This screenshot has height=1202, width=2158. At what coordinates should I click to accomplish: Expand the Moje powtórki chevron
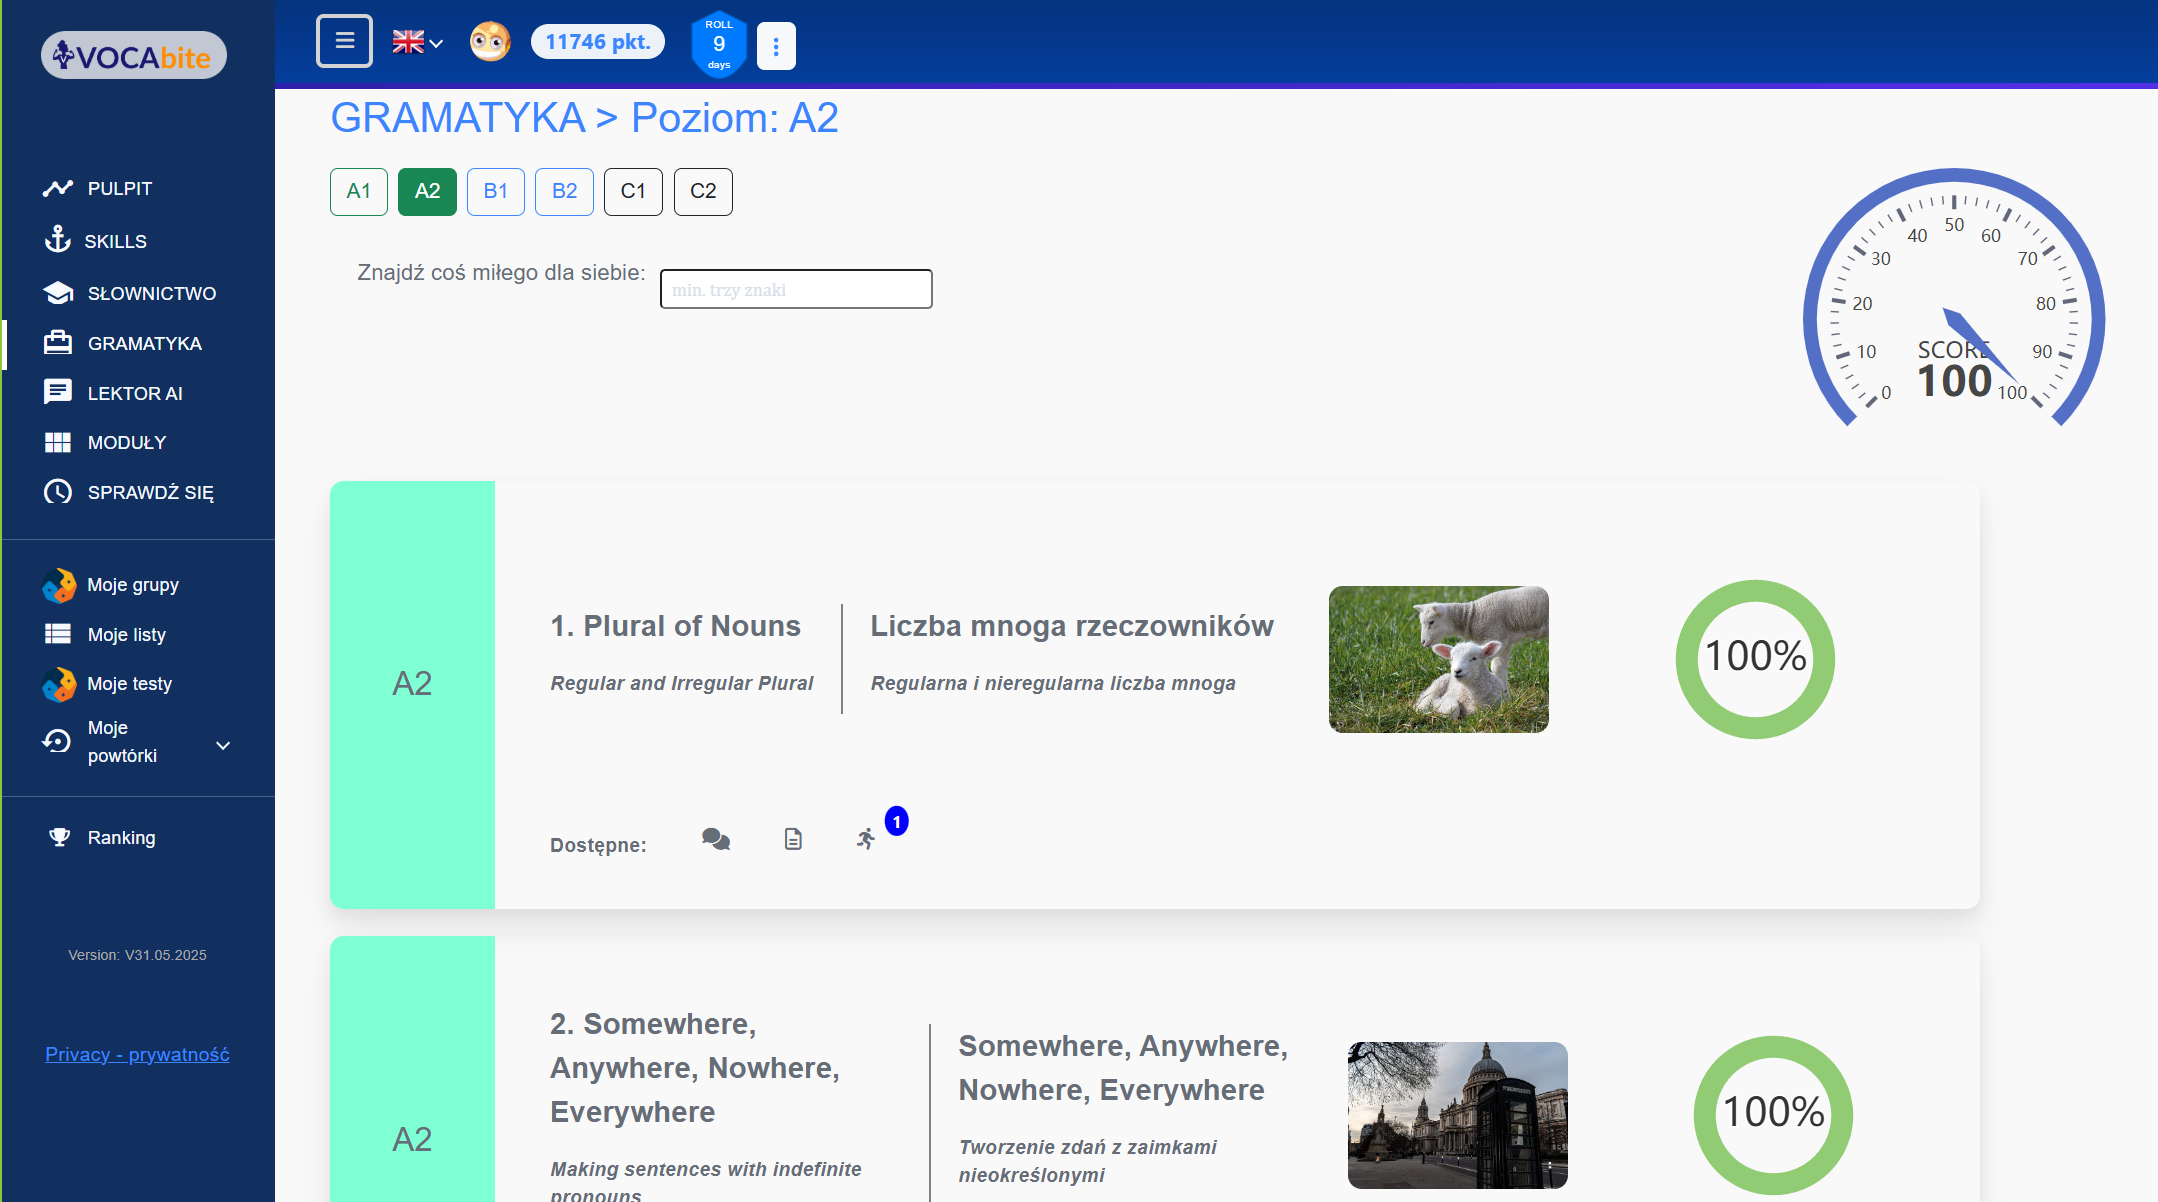pyautogui.click(x=223, y=745)
